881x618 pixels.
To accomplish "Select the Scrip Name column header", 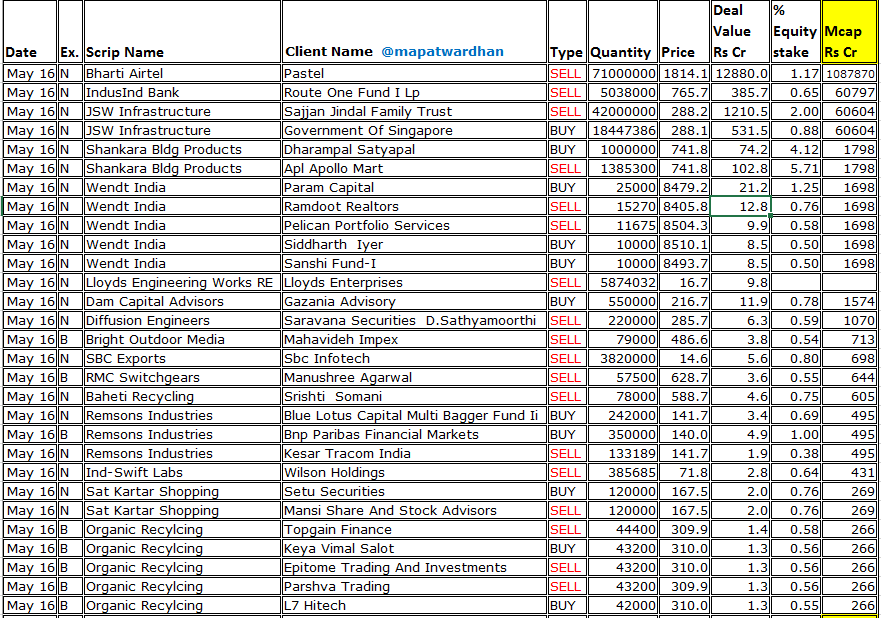I will (x=182, y=31).
